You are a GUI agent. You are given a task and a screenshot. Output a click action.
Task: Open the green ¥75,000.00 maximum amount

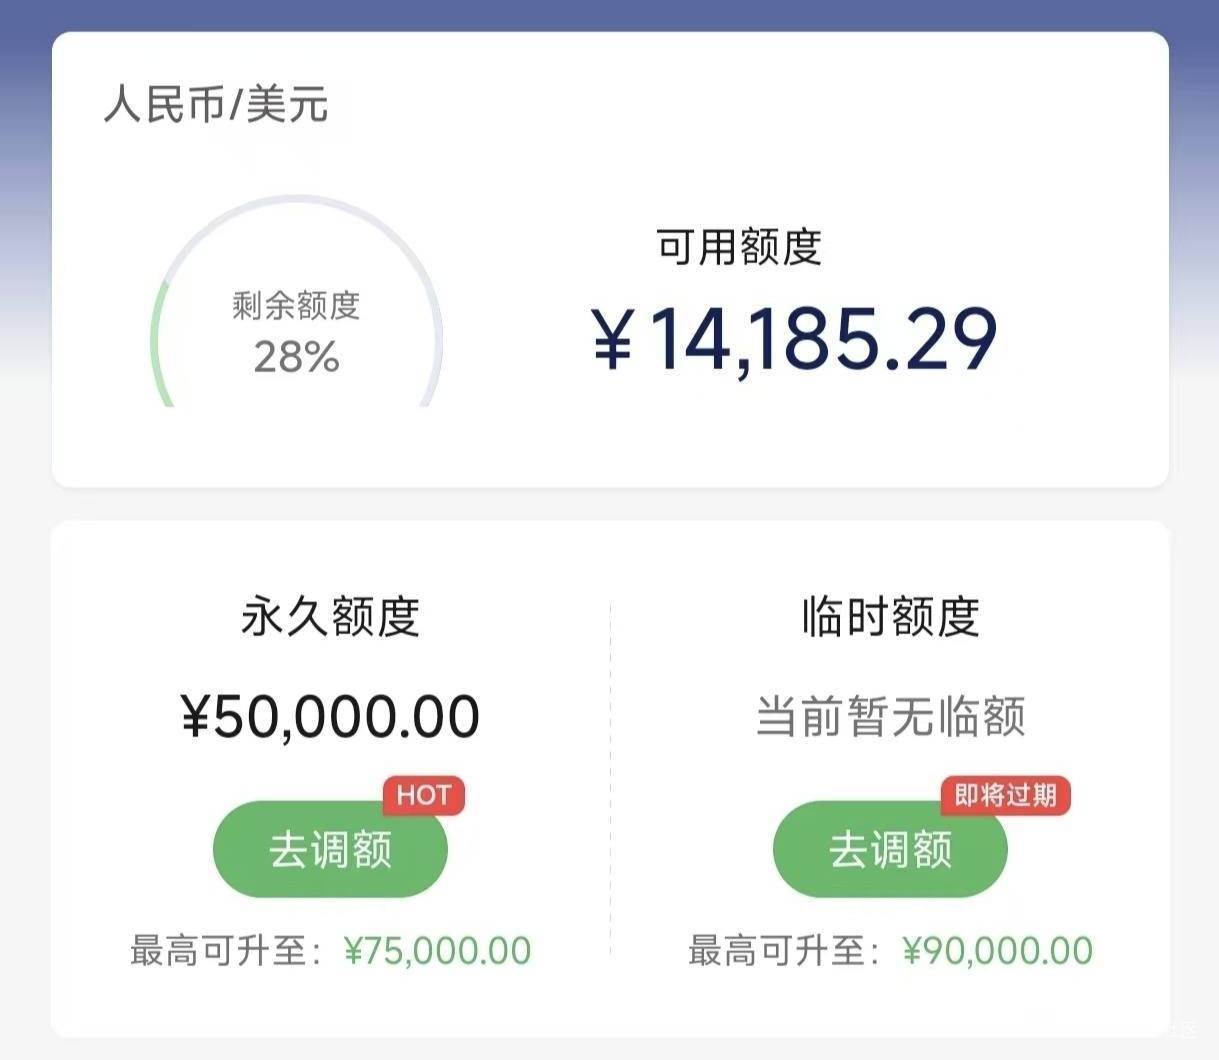coord(437,950)
